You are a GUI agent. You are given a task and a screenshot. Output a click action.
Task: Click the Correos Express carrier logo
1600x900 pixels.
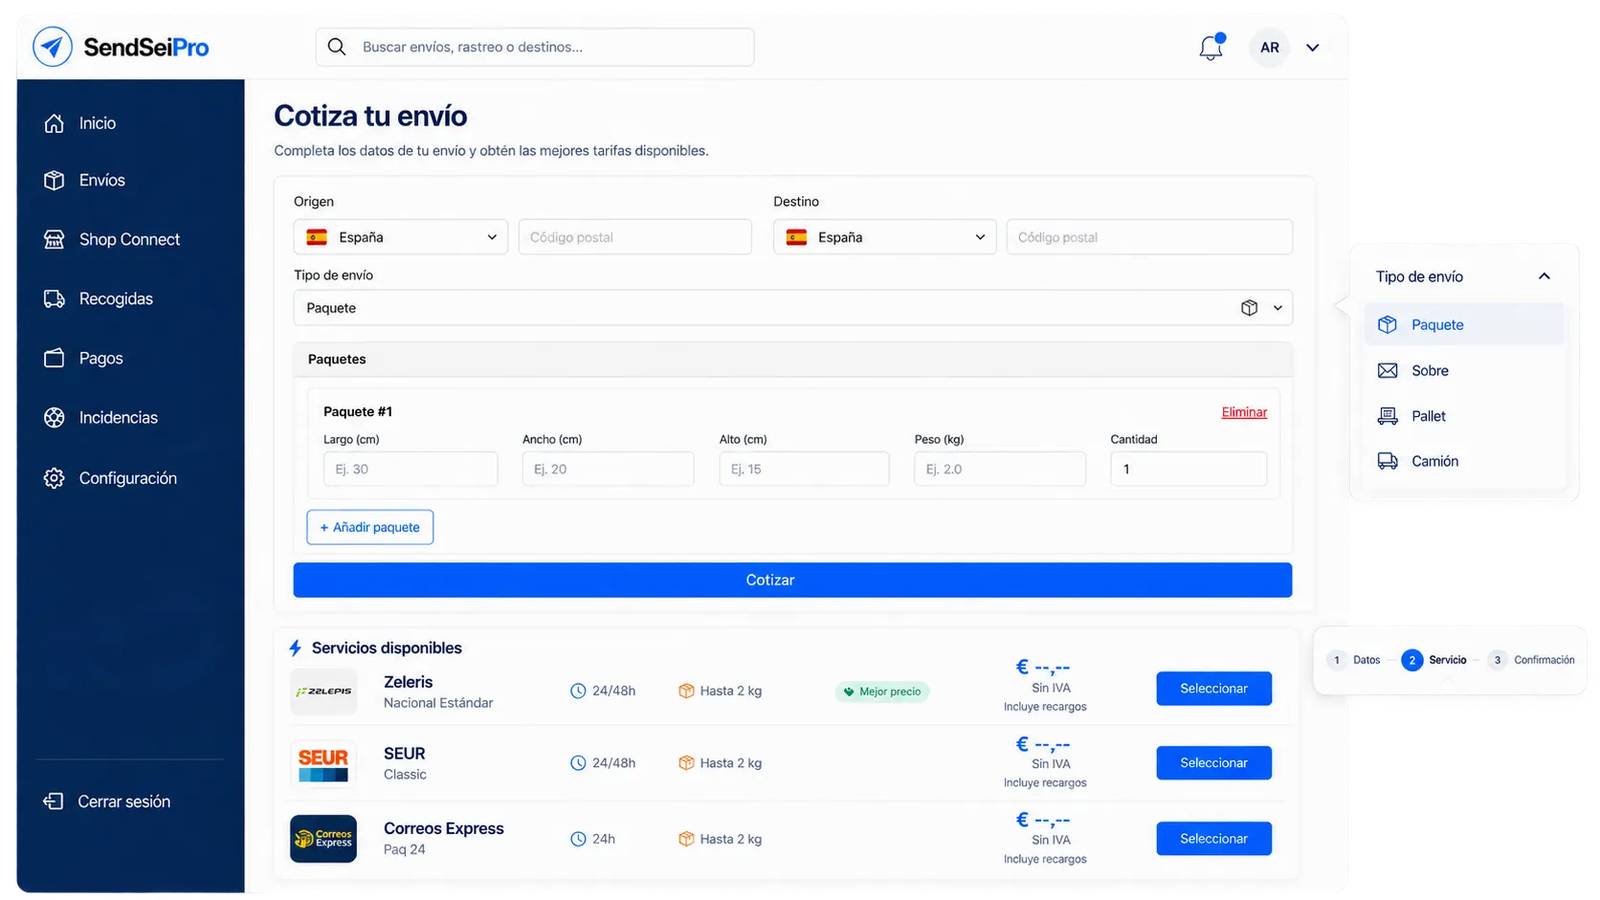323,839
